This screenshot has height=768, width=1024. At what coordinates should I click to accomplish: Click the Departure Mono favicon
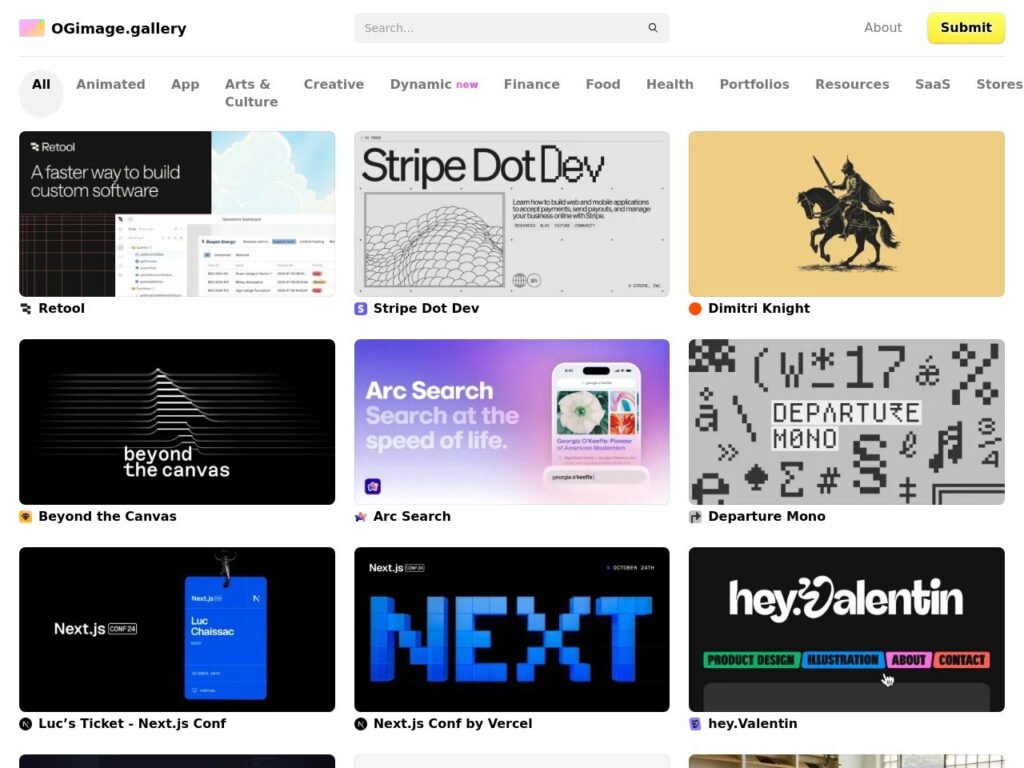tap(695, 517)
